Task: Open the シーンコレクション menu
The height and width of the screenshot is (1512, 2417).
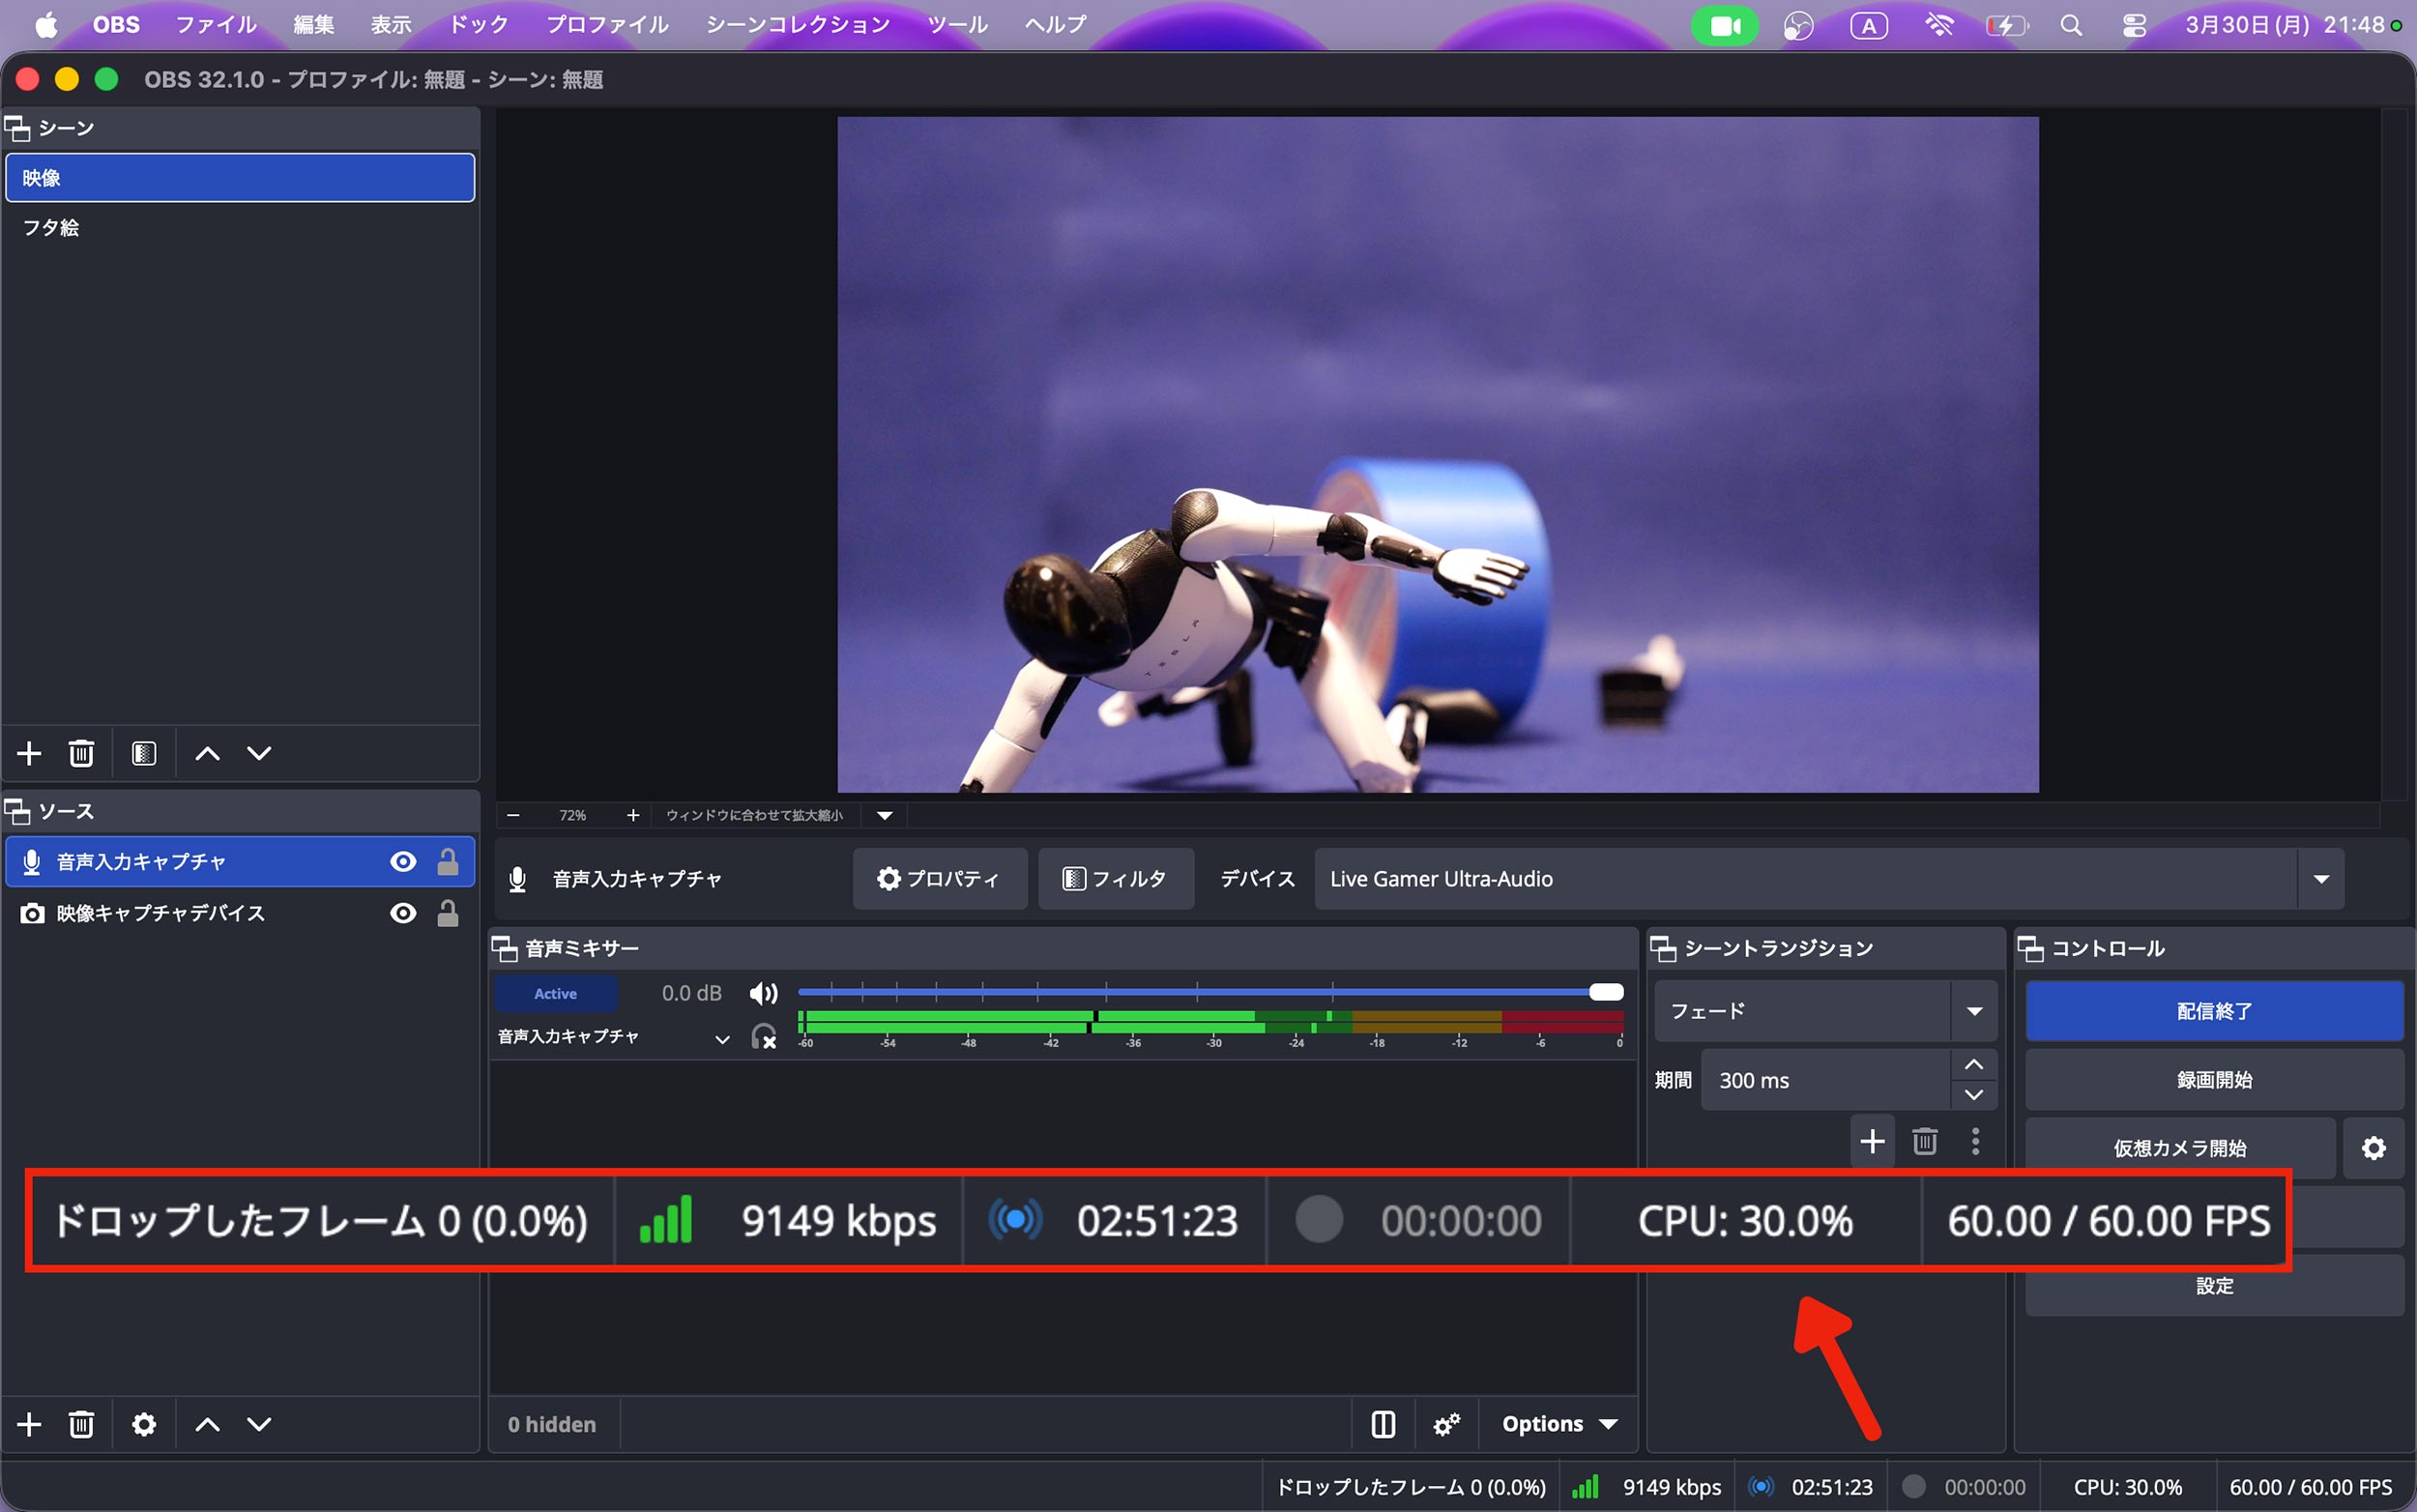Action: (x=797, y=24)
